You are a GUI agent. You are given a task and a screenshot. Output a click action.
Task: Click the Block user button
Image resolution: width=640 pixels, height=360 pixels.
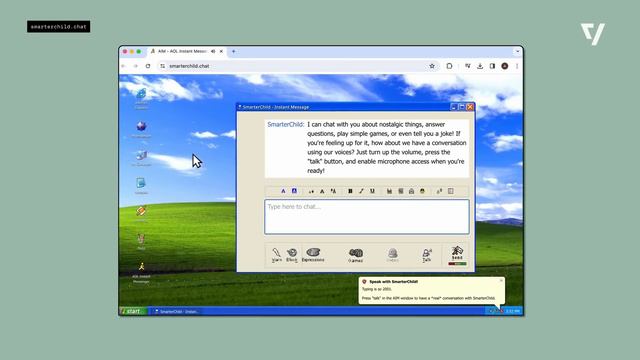tap(291, 255)
